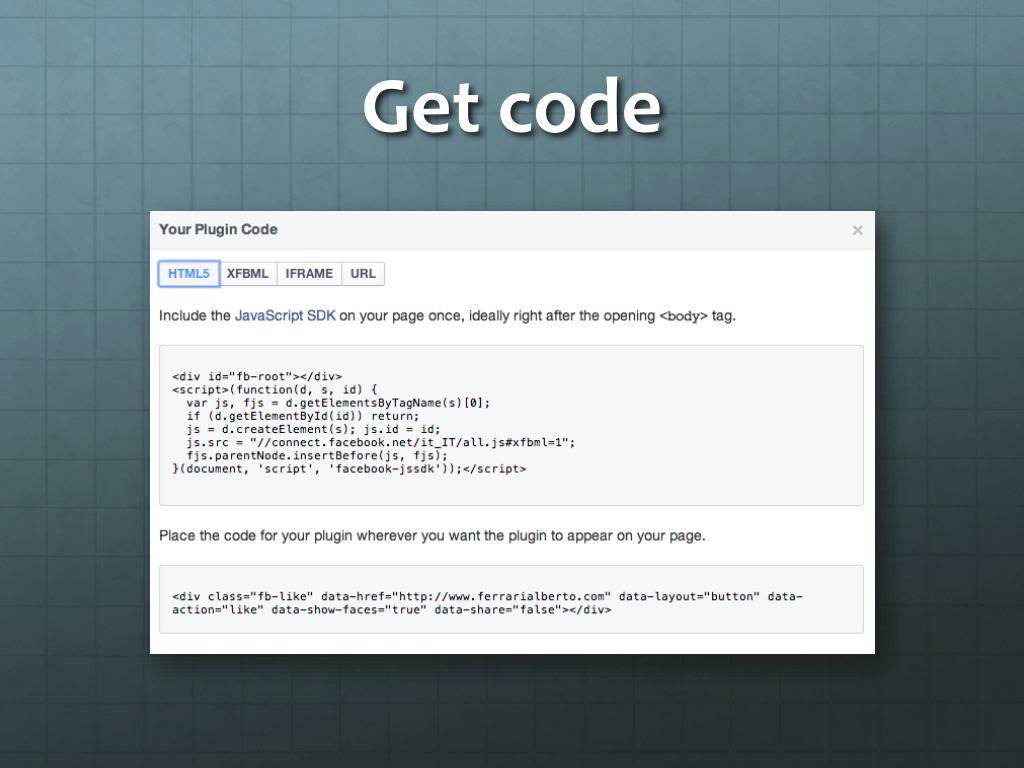
Task: Click the 'Get code' slide heading
Action: coord(512,106)
